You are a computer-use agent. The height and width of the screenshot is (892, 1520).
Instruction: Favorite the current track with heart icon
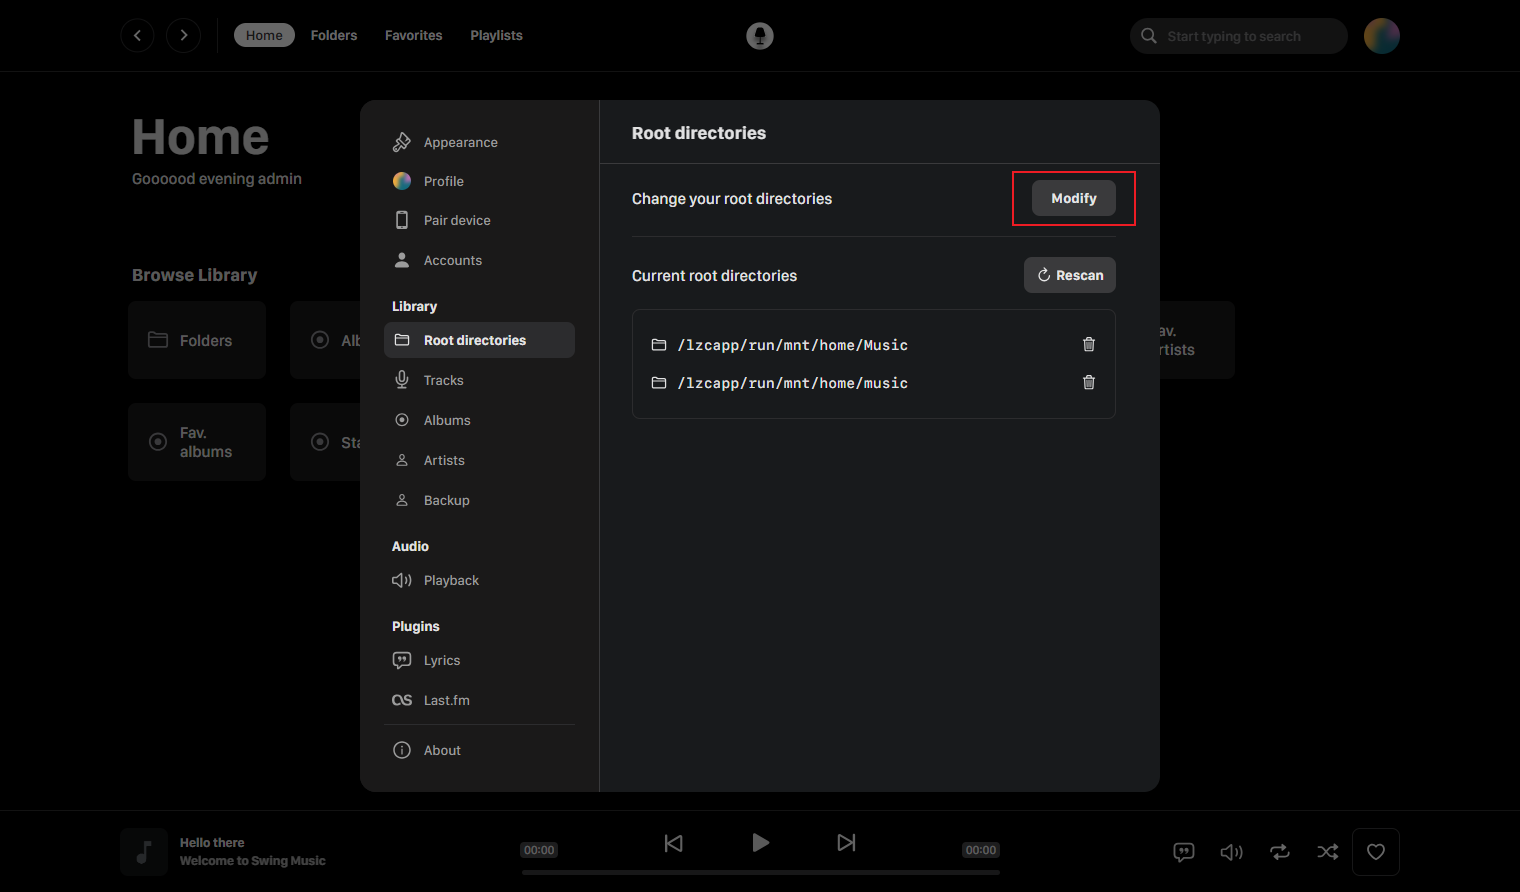(1376, 852)
